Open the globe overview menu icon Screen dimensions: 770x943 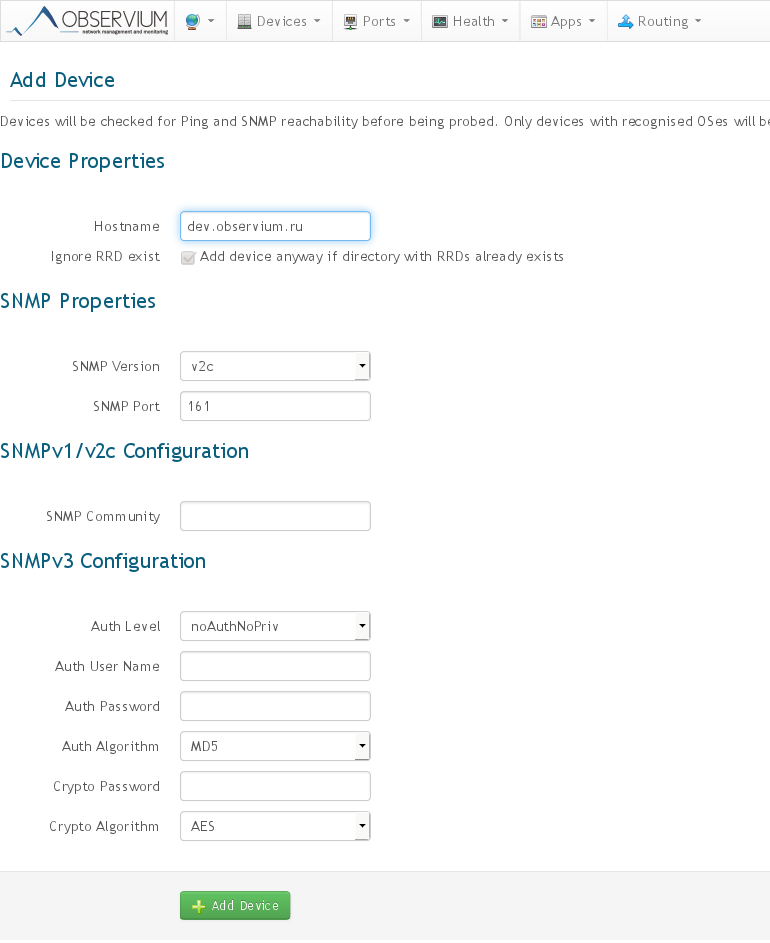point(192,21)
